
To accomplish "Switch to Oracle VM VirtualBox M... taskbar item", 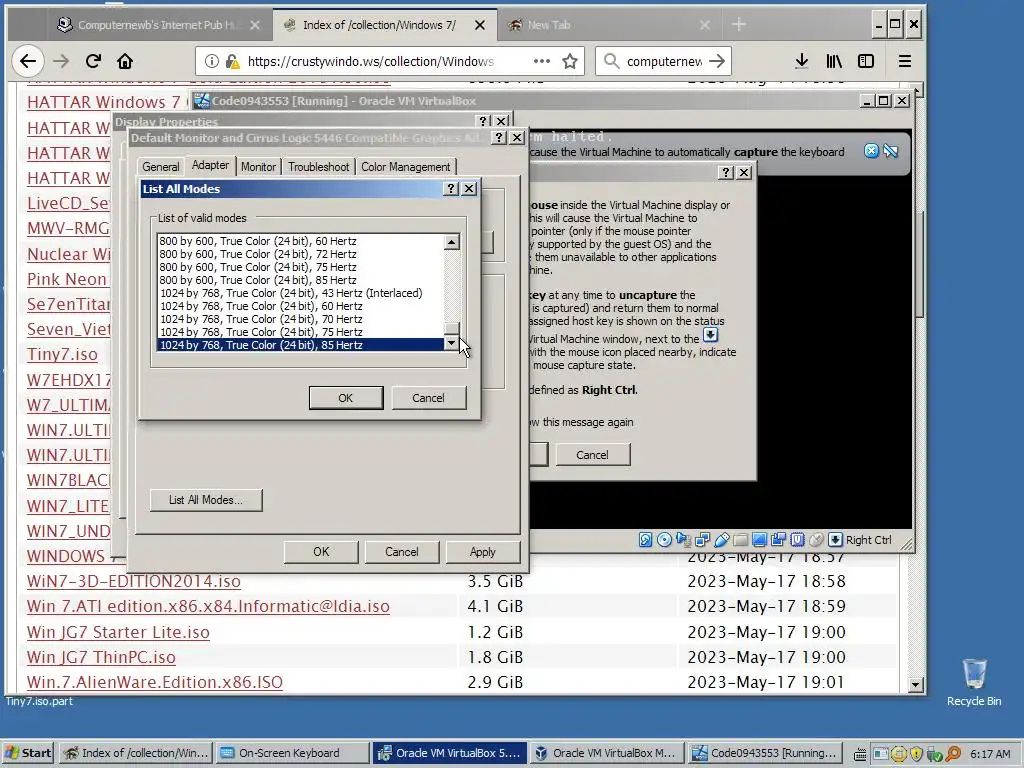I will pyautogui.click(x=607, y=753).
